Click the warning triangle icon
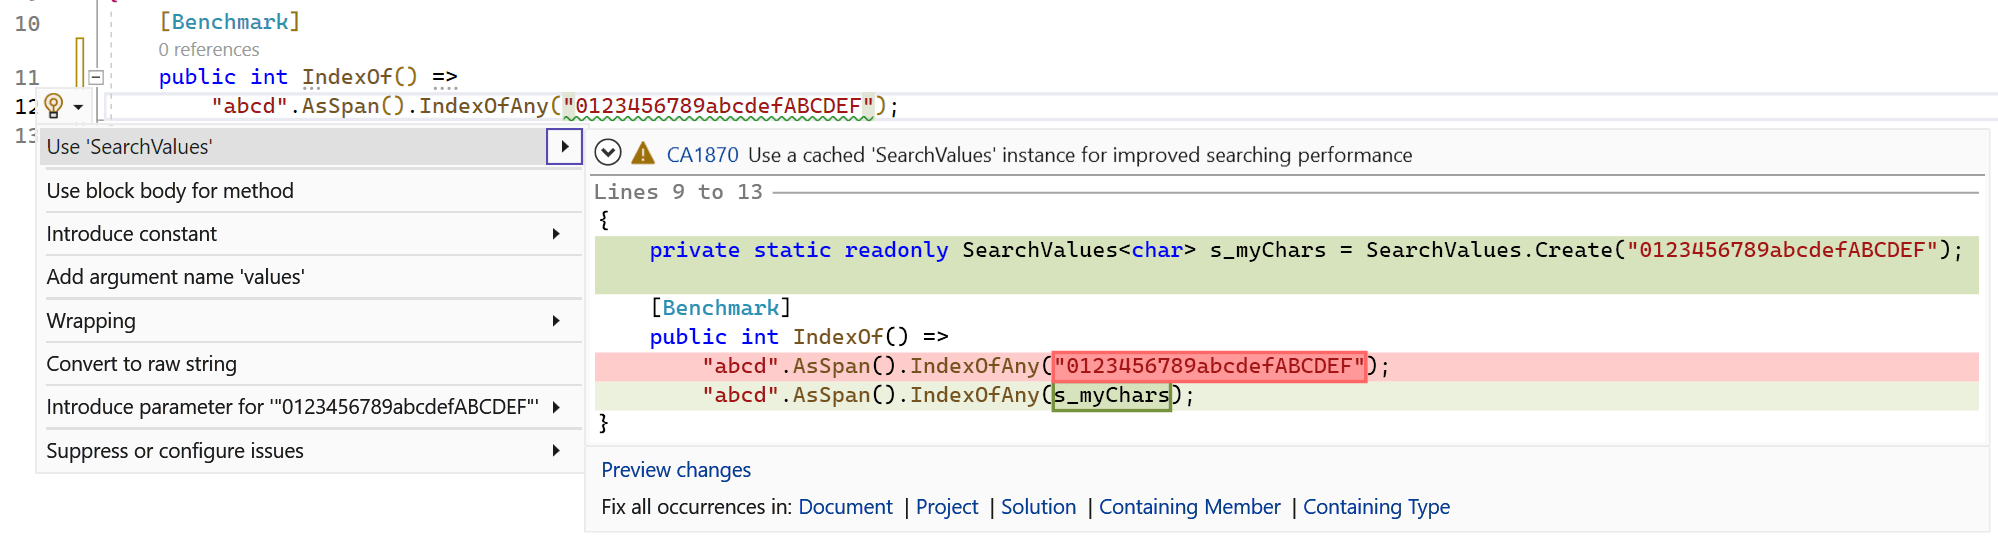 point(643,154)
